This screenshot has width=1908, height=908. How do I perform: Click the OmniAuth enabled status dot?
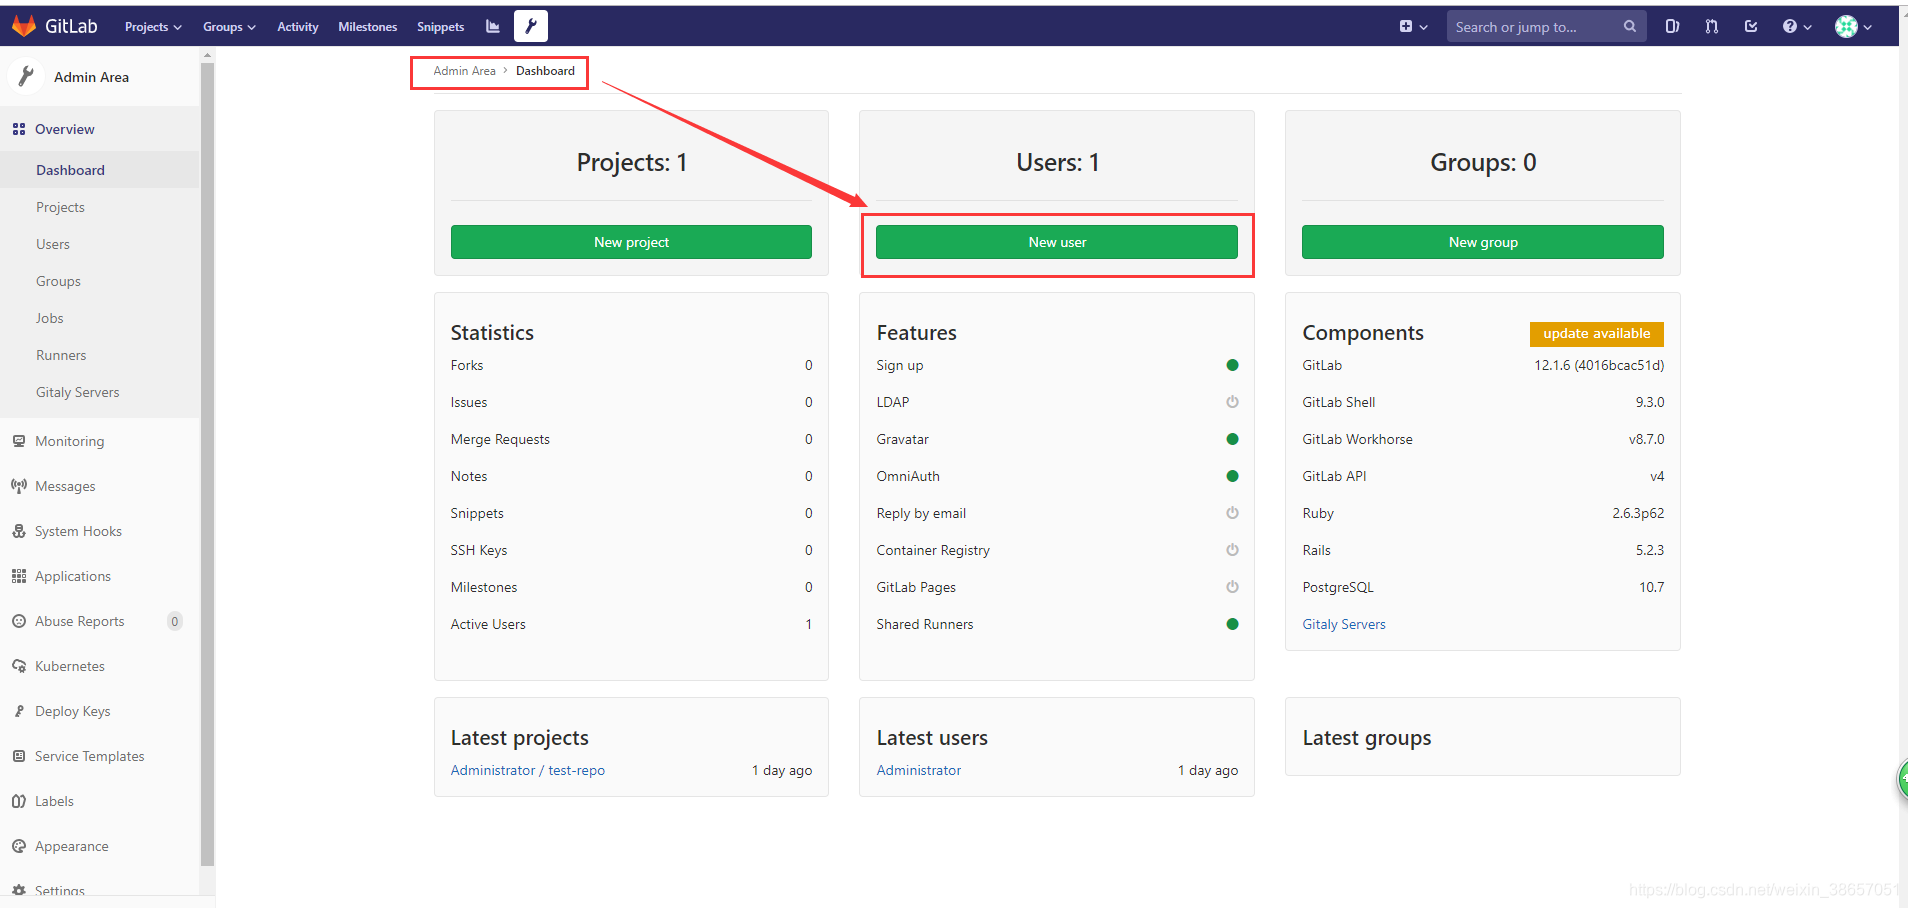[x=1232, y=476]
